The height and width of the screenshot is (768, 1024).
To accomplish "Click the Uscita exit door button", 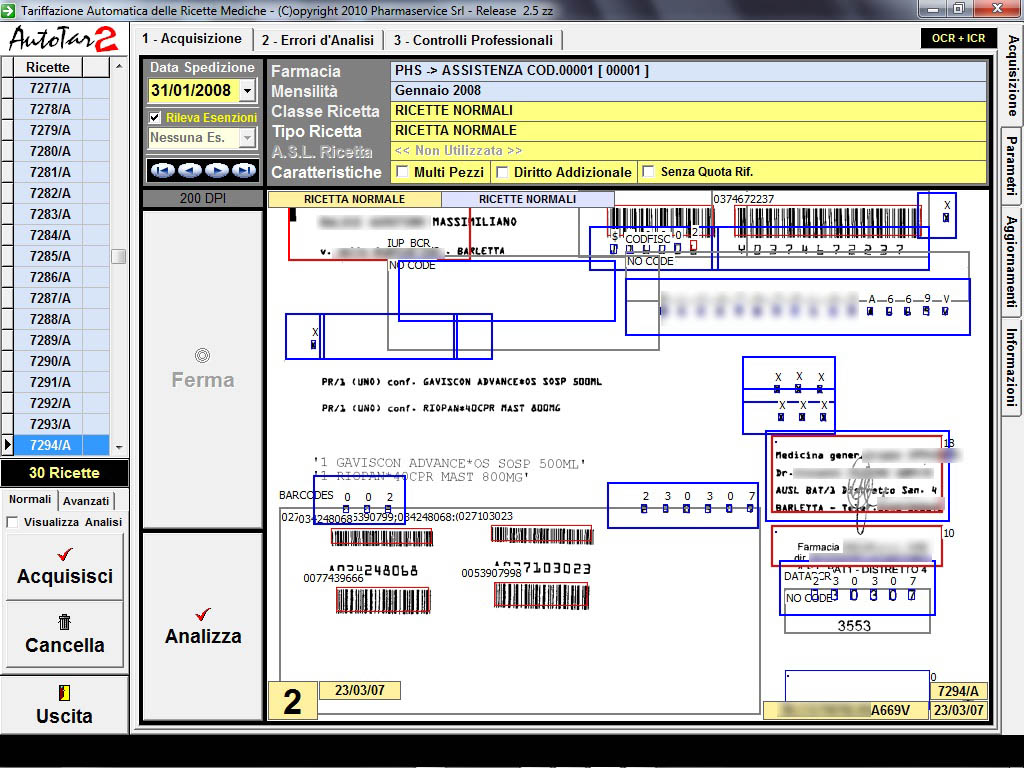I will coord(64,705).
